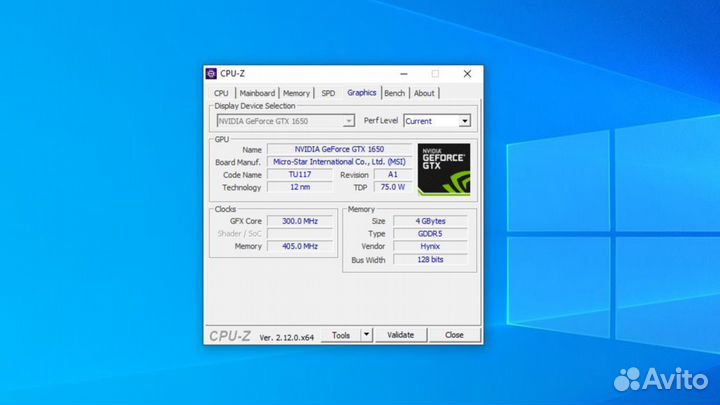Open the Bench tab
This screenshot has height=405, width=720.
click(x=394, y=93)
